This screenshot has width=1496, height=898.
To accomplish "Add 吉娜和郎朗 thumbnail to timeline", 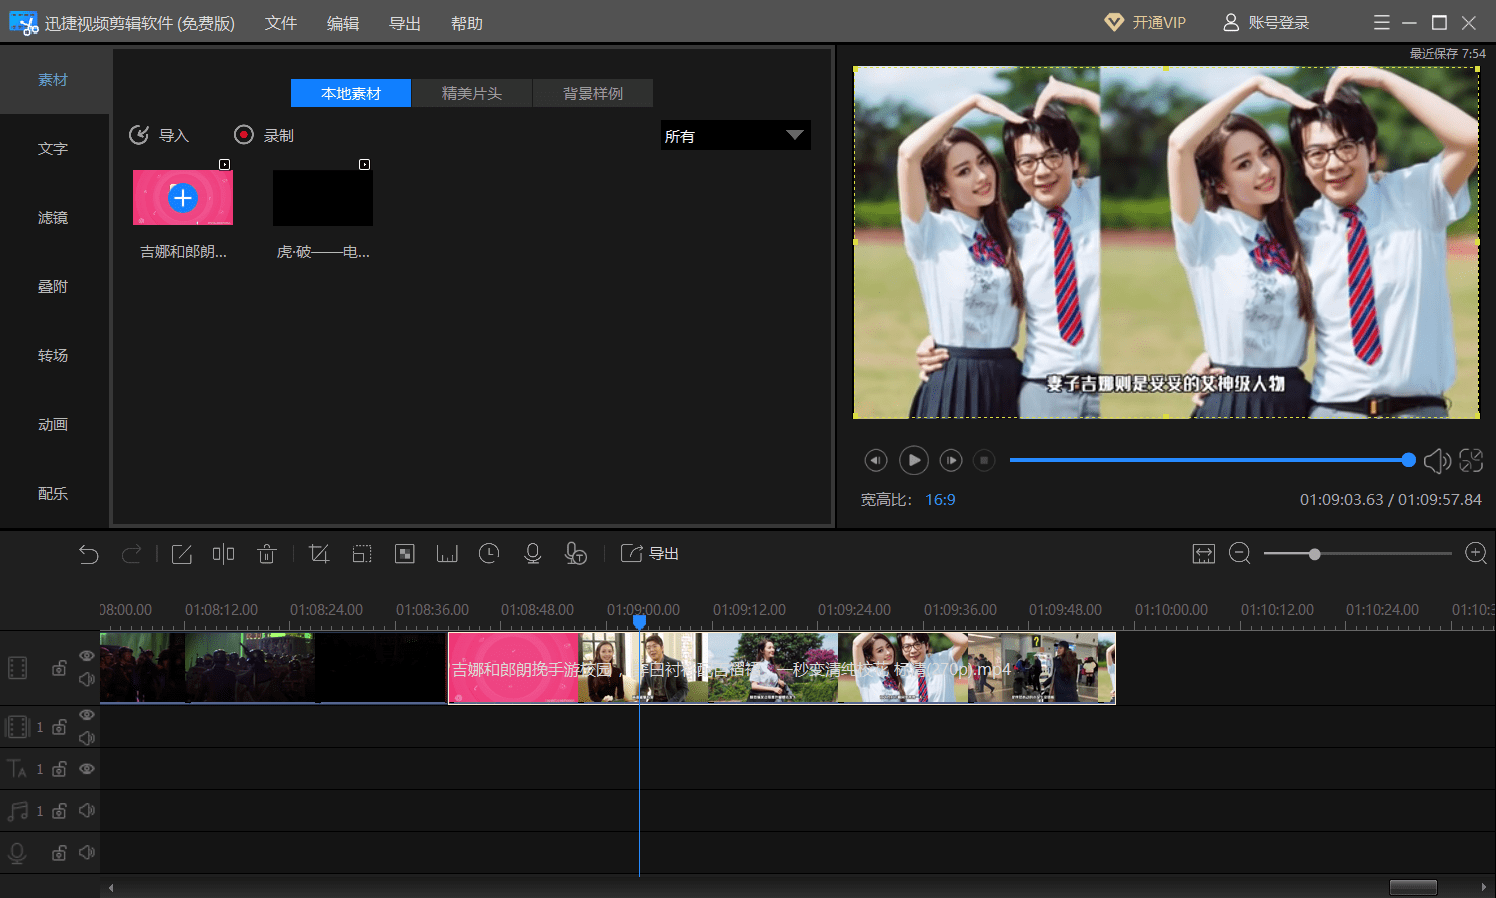I will click(x=183, y=198).
